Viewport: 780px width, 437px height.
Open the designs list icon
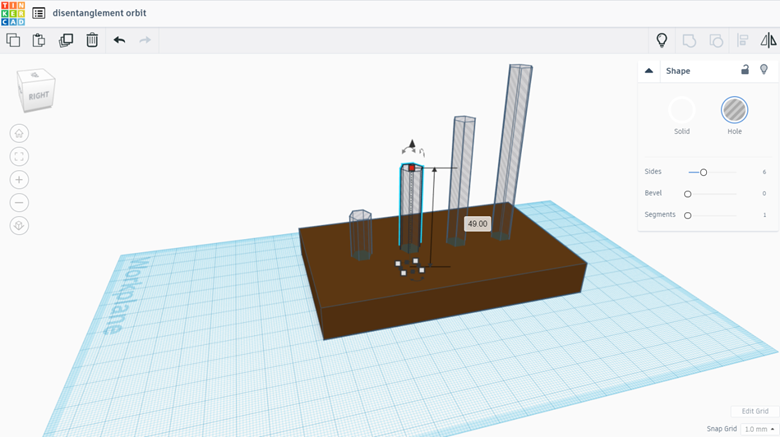pos(38,13)
